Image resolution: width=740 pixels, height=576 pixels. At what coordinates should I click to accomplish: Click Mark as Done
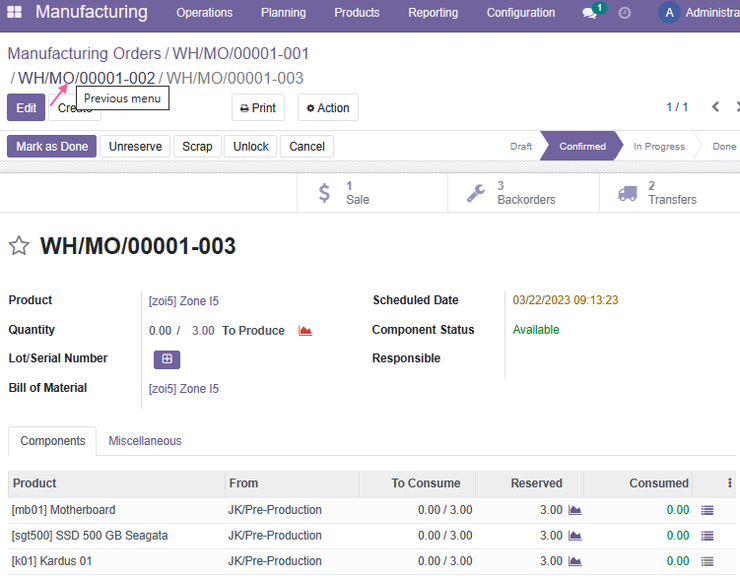[52, 146]
